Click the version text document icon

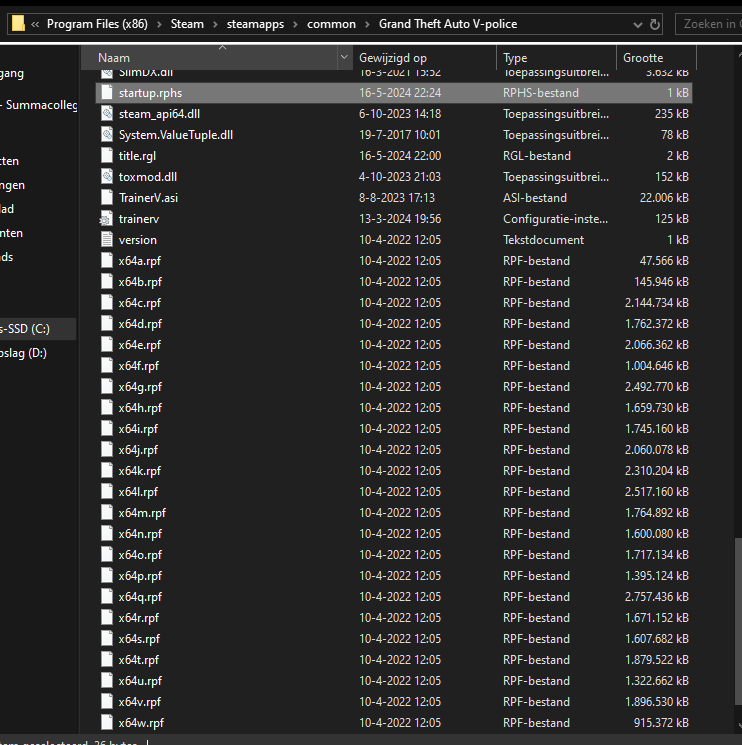(108, 240)
